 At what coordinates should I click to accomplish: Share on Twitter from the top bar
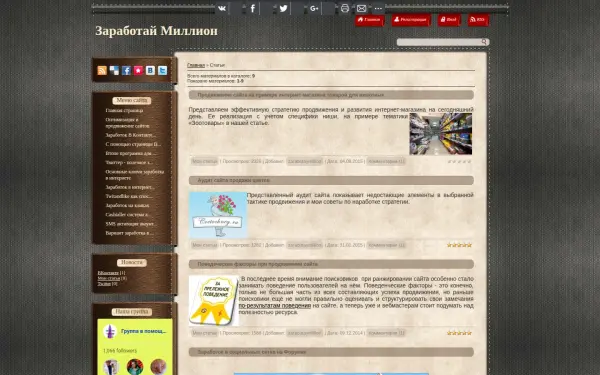[x=283, y=8]
